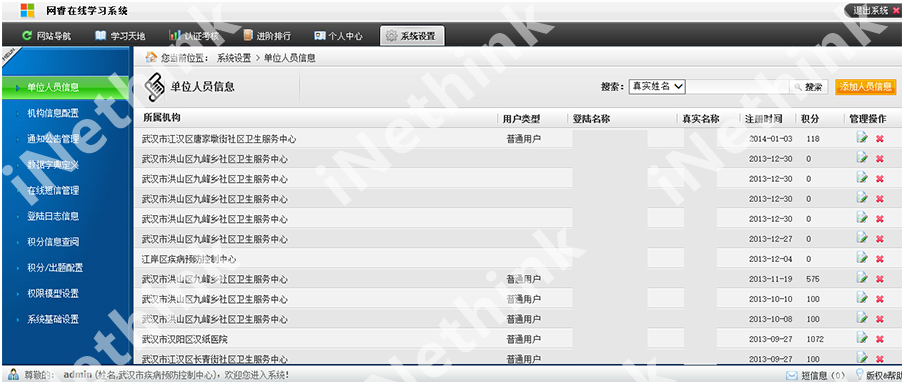Open the 进阶排行 menu
This screenshot has height=384, width=904.
point(267,36)
